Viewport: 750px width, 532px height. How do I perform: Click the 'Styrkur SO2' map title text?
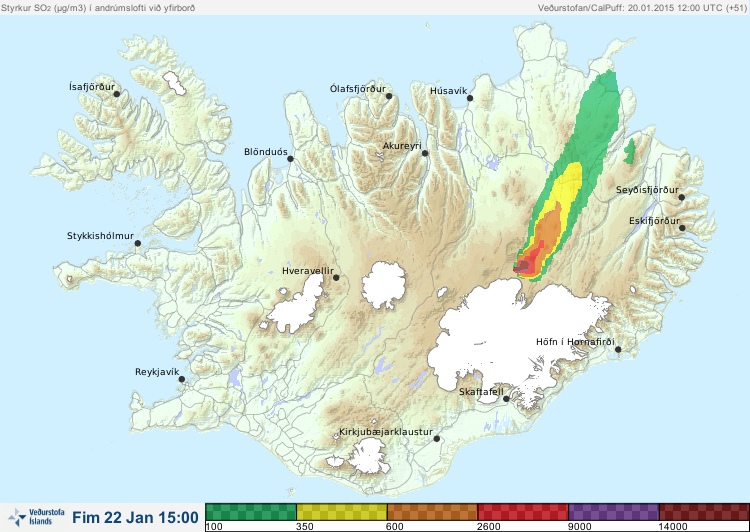[98, 8]
